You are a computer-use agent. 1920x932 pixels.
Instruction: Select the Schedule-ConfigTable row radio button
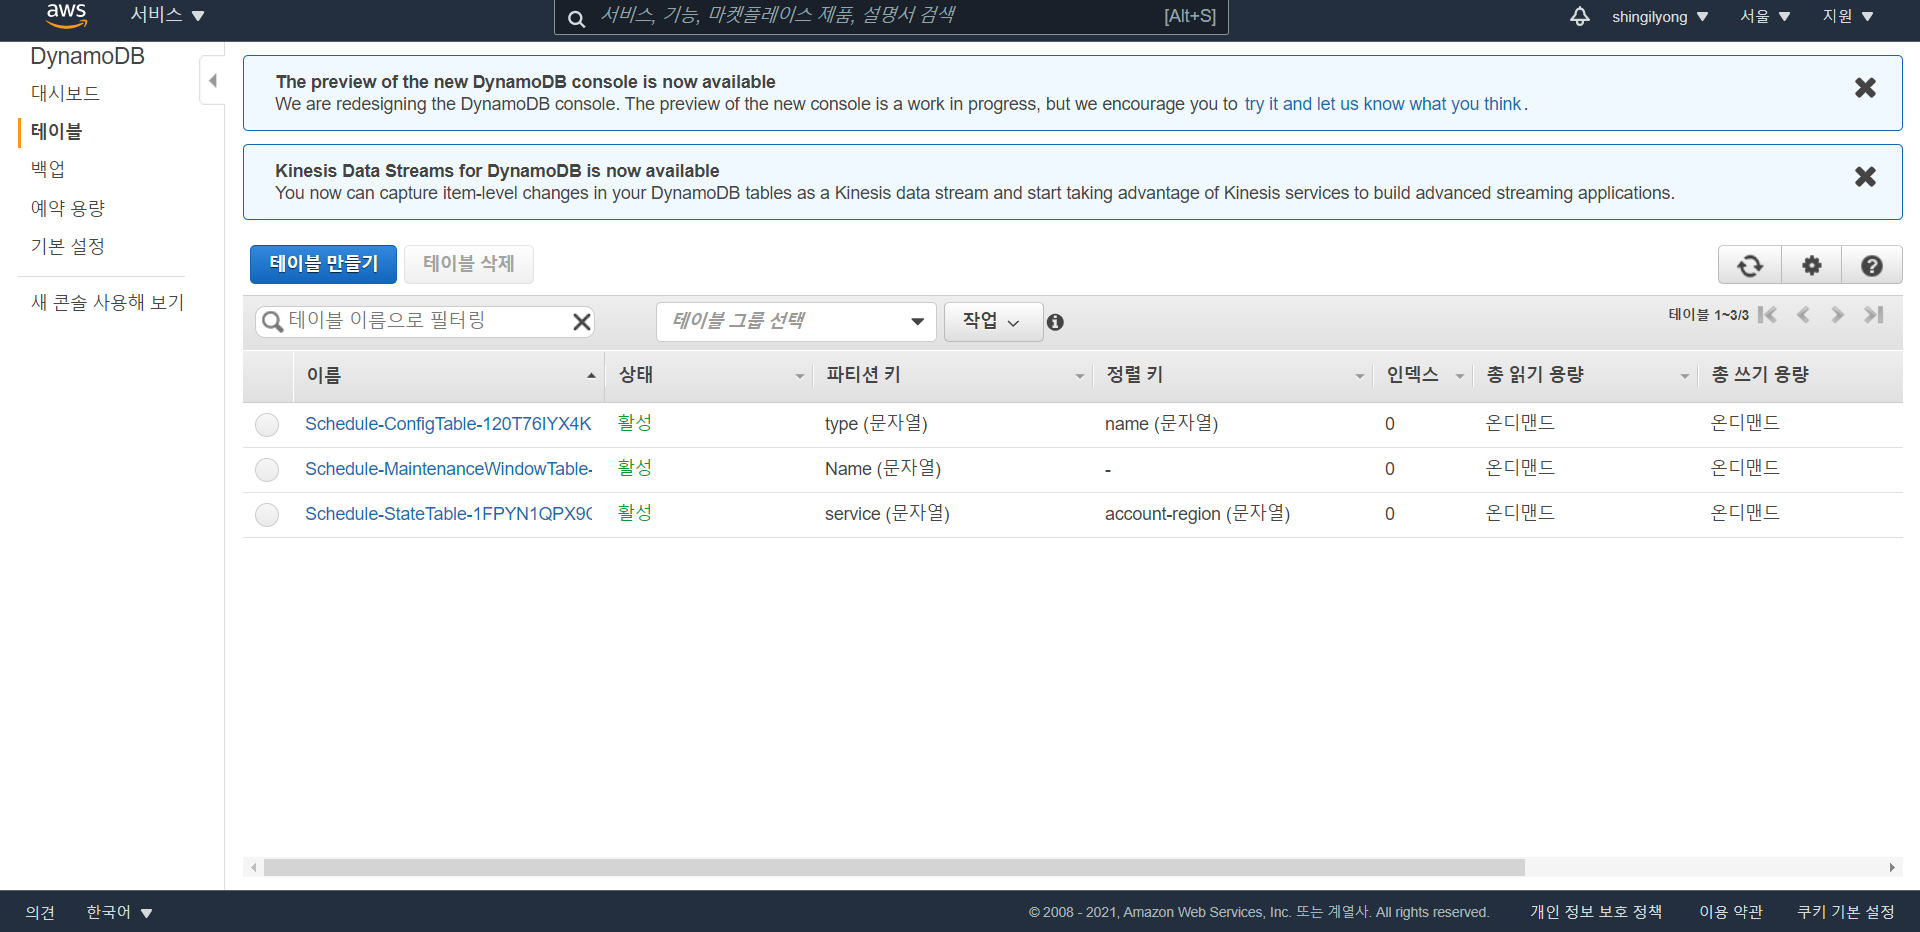[267, 425]
